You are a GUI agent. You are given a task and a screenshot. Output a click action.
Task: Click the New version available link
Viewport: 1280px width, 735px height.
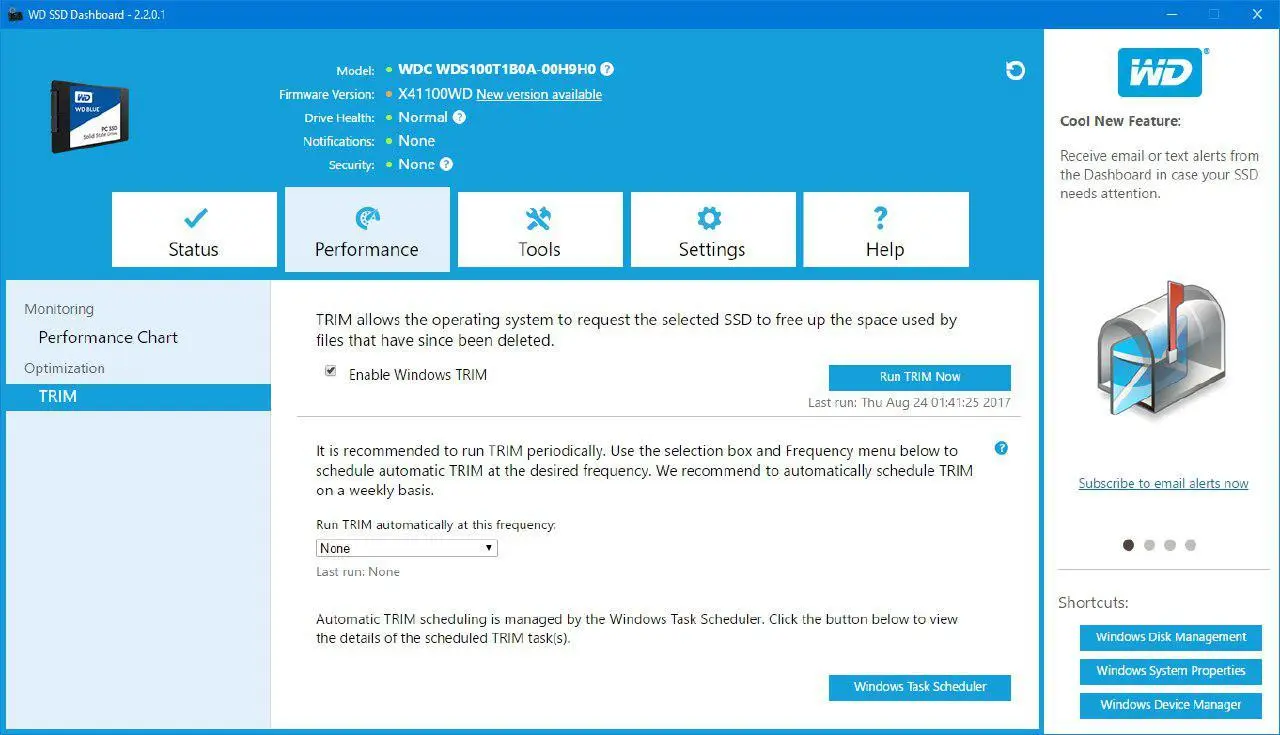click(539, 95)
